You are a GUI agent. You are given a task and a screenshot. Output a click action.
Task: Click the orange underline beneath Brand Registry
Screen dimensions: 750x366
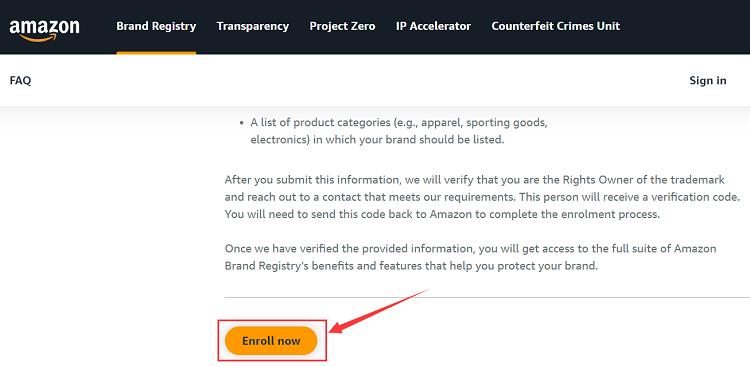156,53
